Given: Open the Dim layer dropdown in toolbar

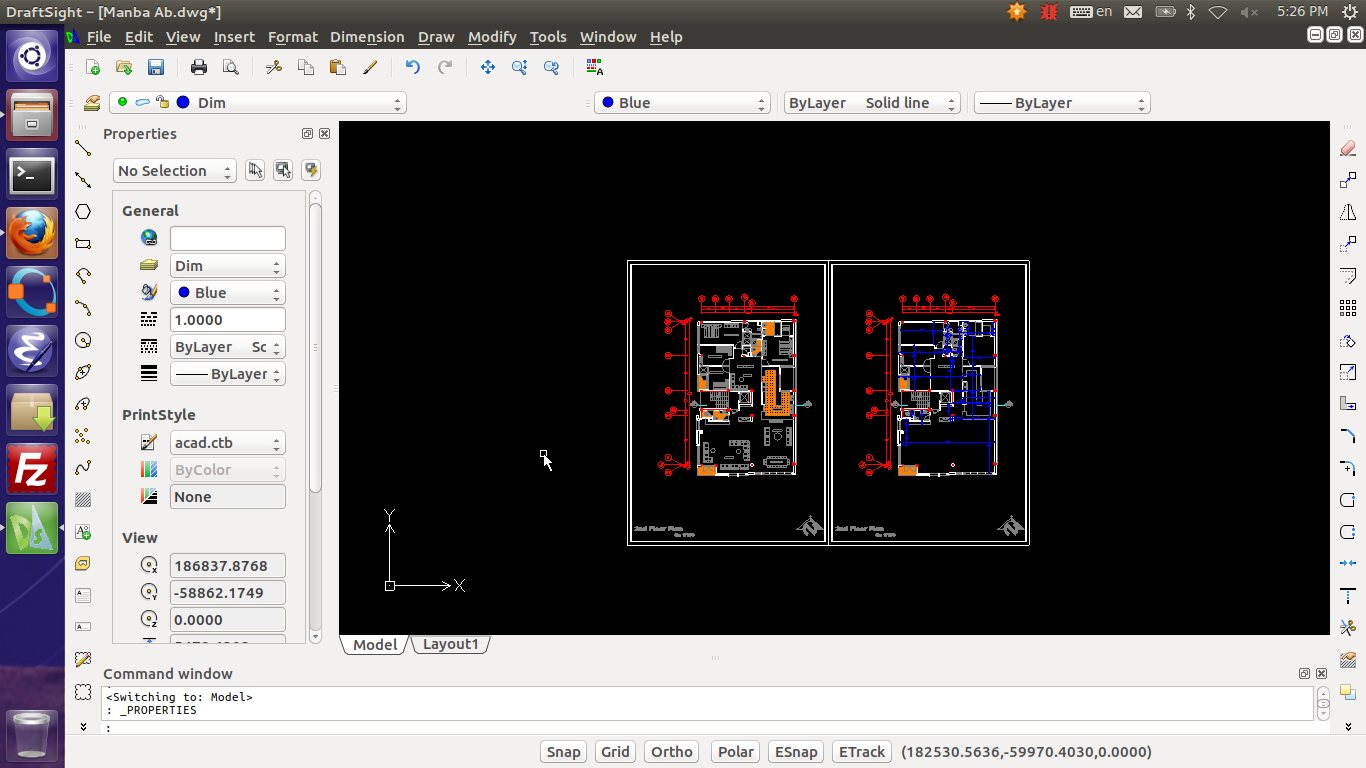Looking at the screenshot, I should [258, 103].
